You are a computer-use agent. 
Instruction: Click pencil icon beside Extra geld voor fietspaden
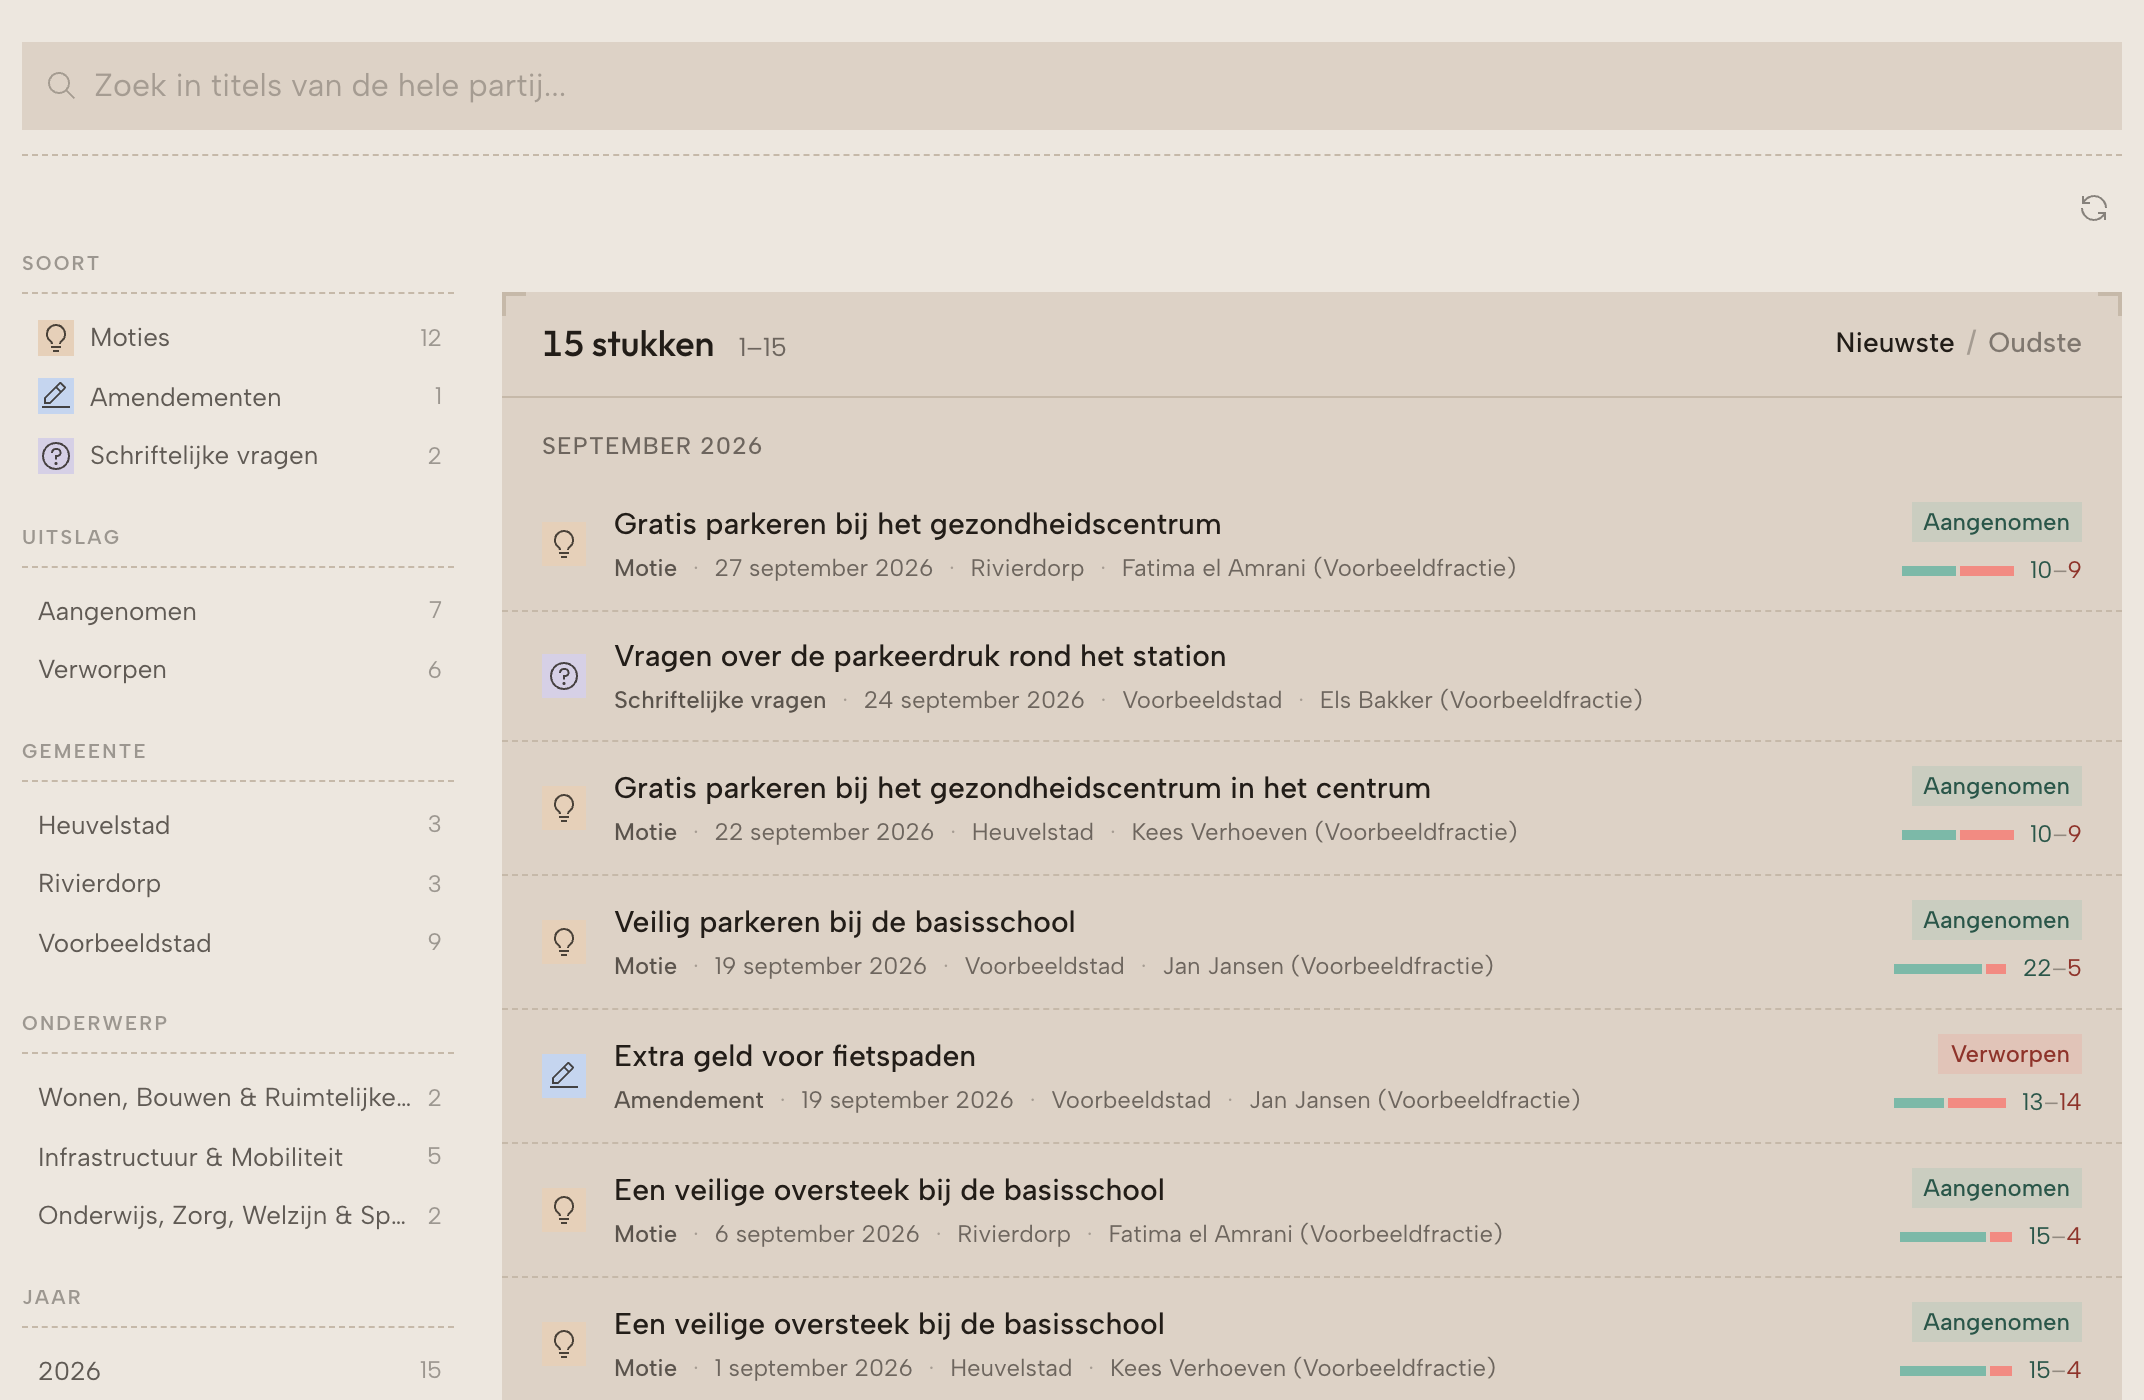click(564, 1076)
